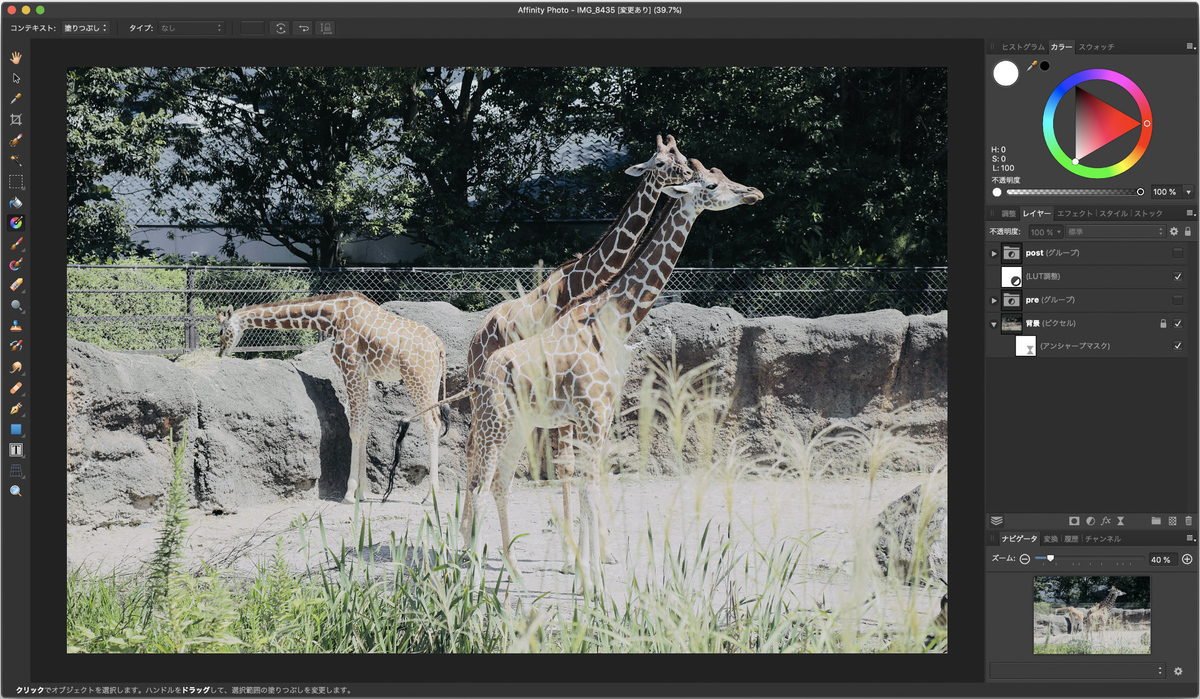
Task: Add a new pixel layer icon
Action: coord(1172,521)
